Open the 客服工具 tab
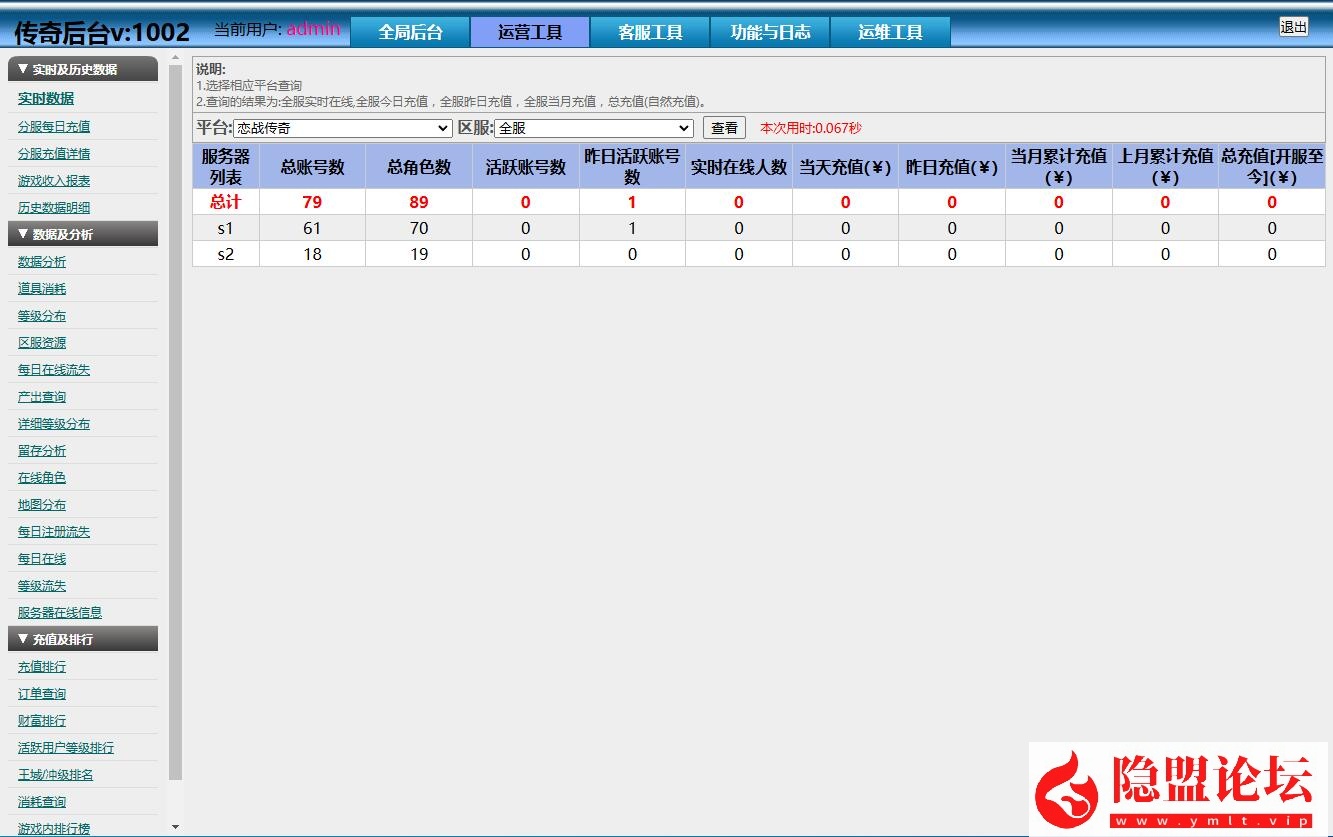This screenshot has height=837, width=1333. click(650, 32)
